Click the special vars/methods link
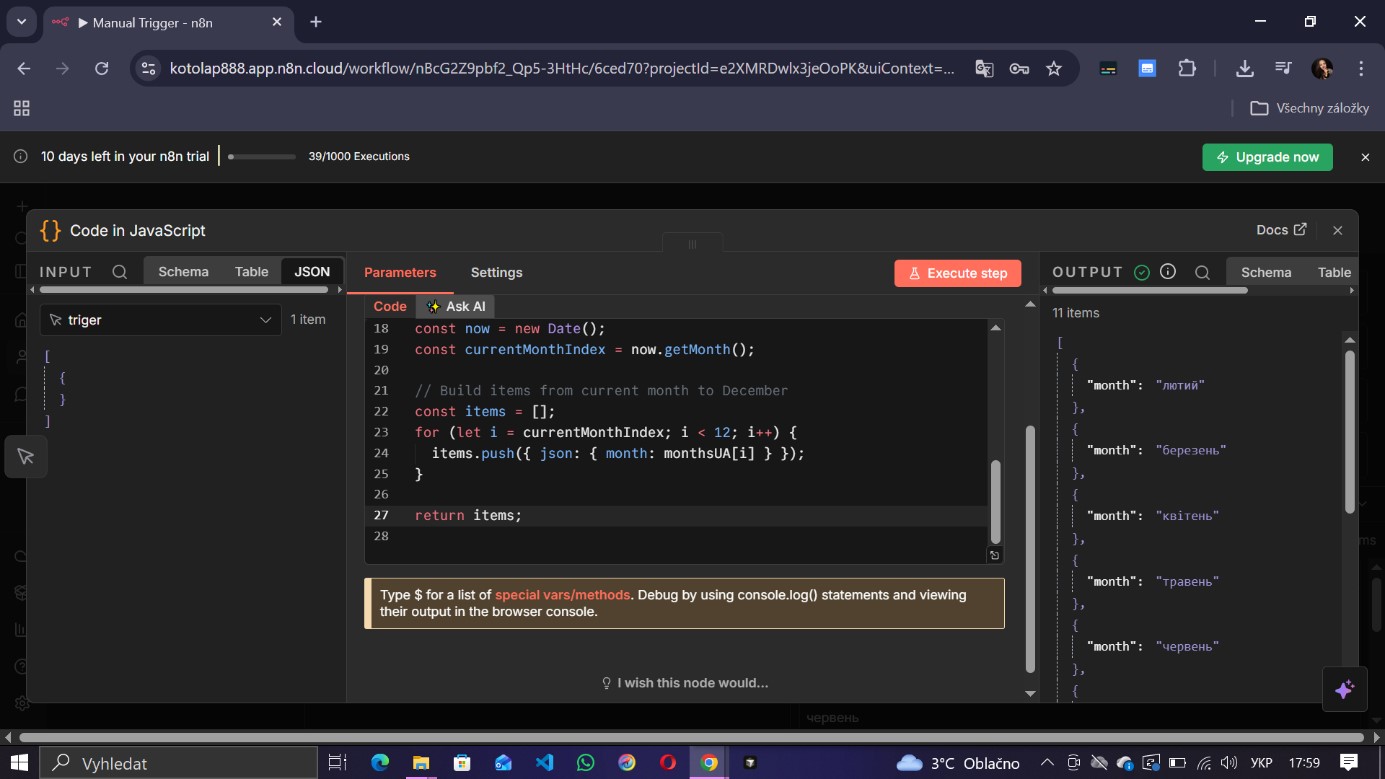The width and height of the screenshot is (1385, 779). [563, 594]
